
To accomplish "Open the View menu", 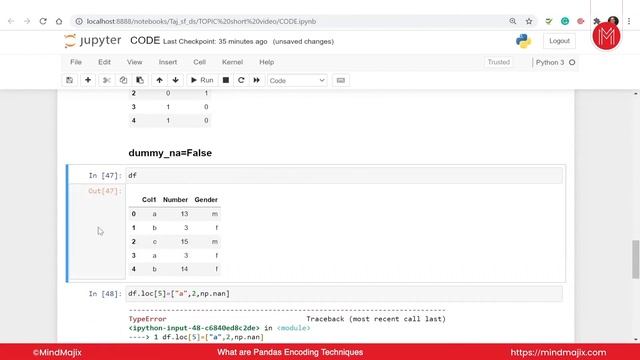I will coord(134,62).
